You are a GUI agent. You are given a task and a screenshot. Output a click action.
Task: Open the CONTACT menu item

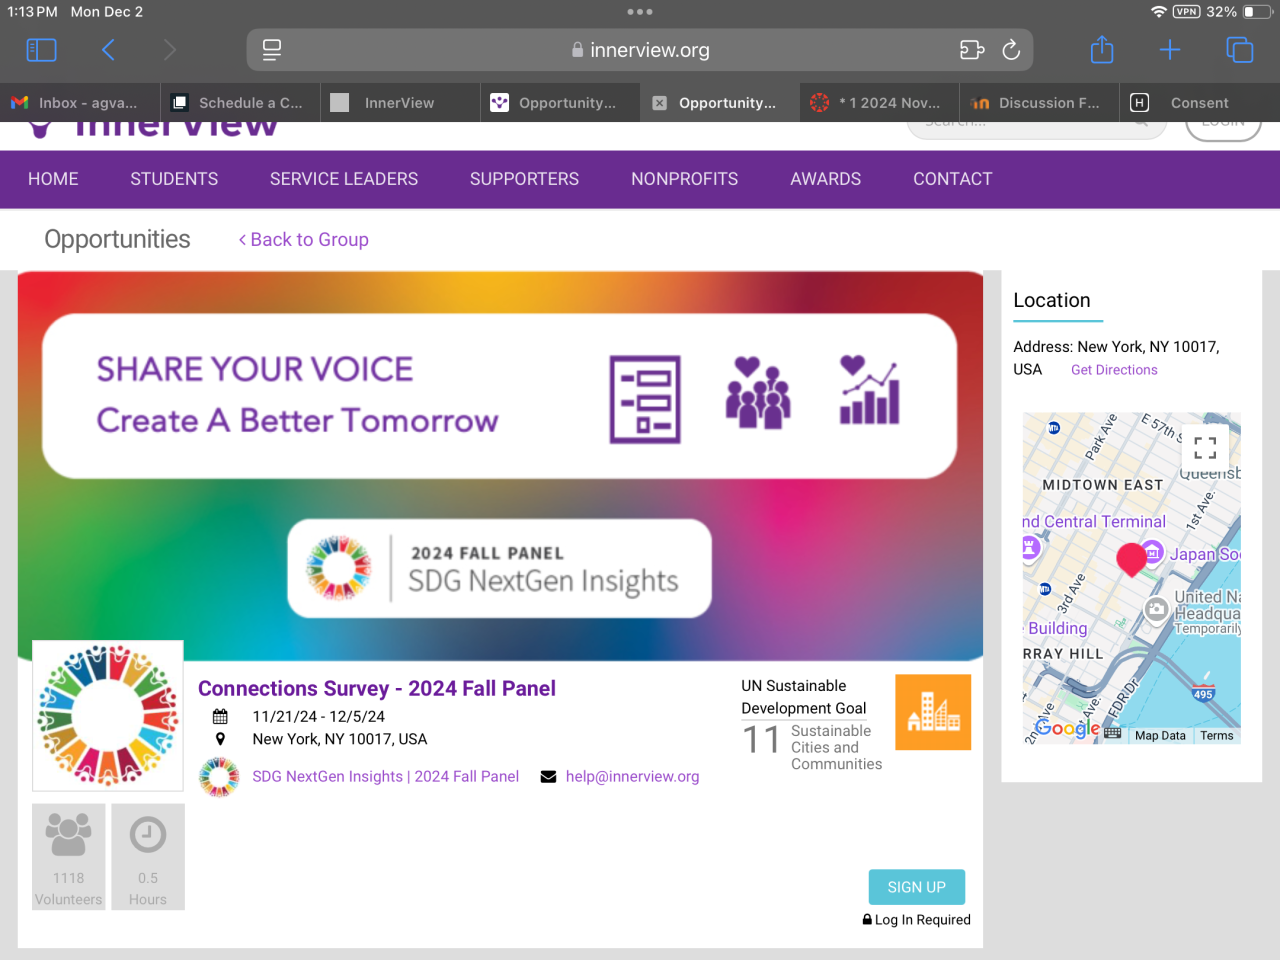(952, 179)
